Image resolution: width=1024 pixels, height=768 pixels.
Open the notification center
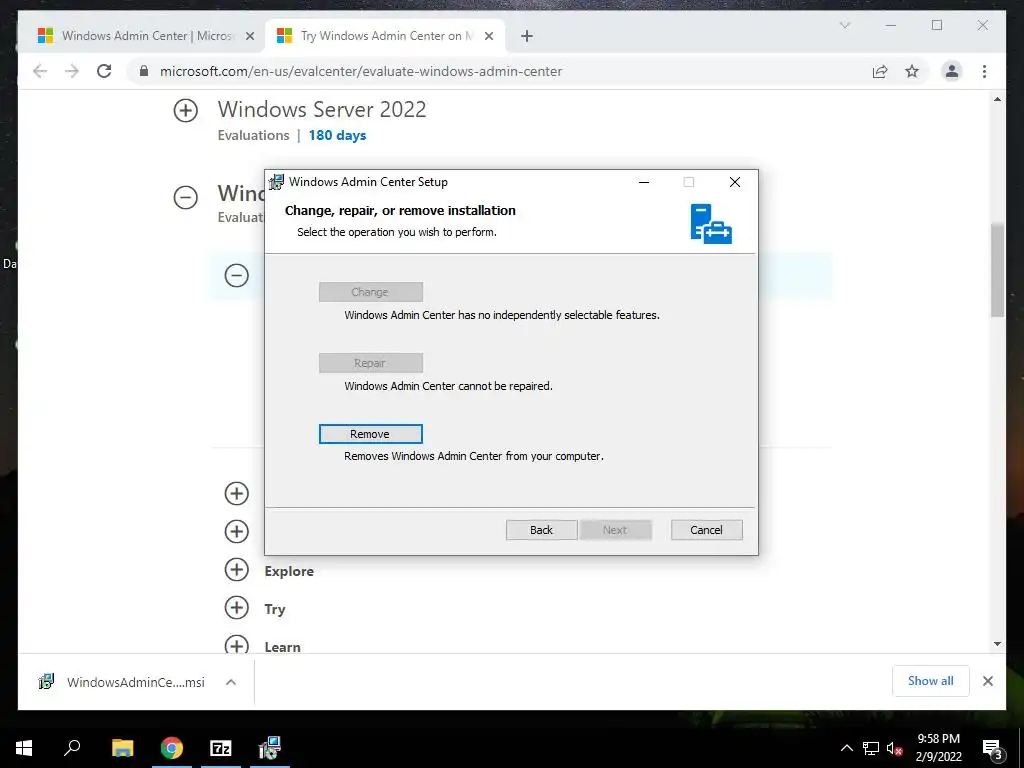point(993,748)
